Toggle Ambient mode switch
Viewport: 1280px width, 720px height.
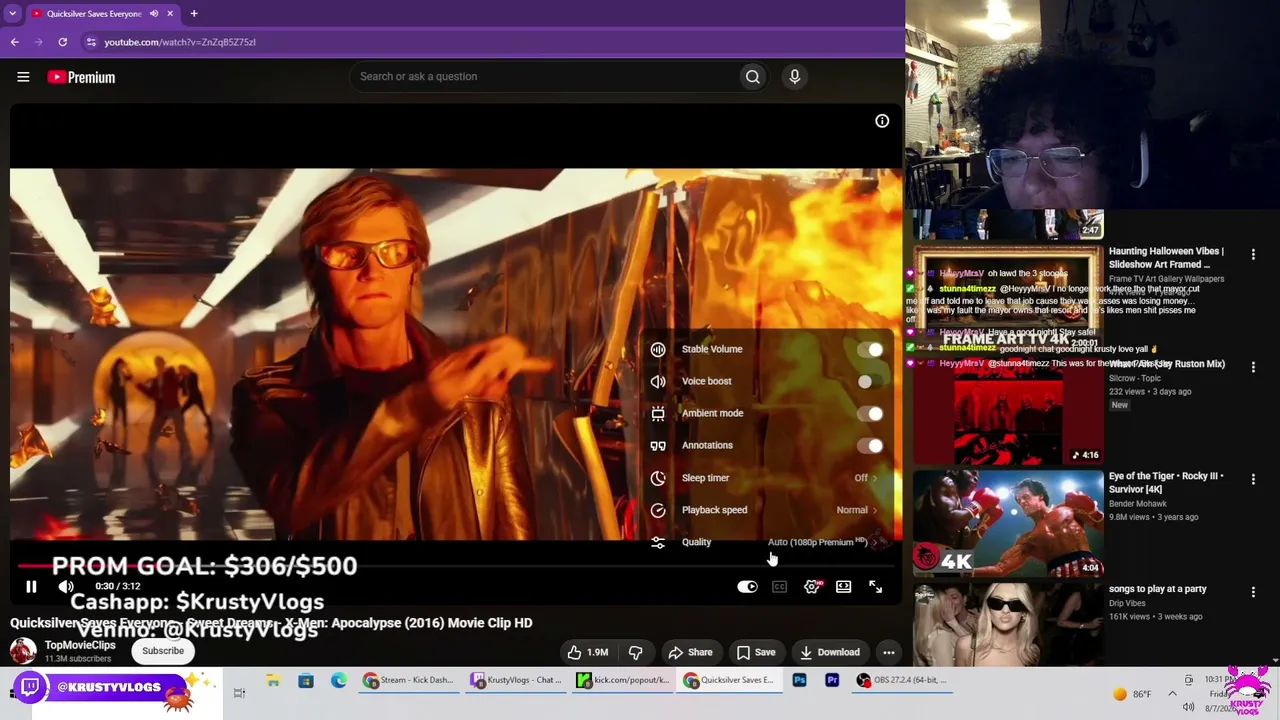[870, 413]
